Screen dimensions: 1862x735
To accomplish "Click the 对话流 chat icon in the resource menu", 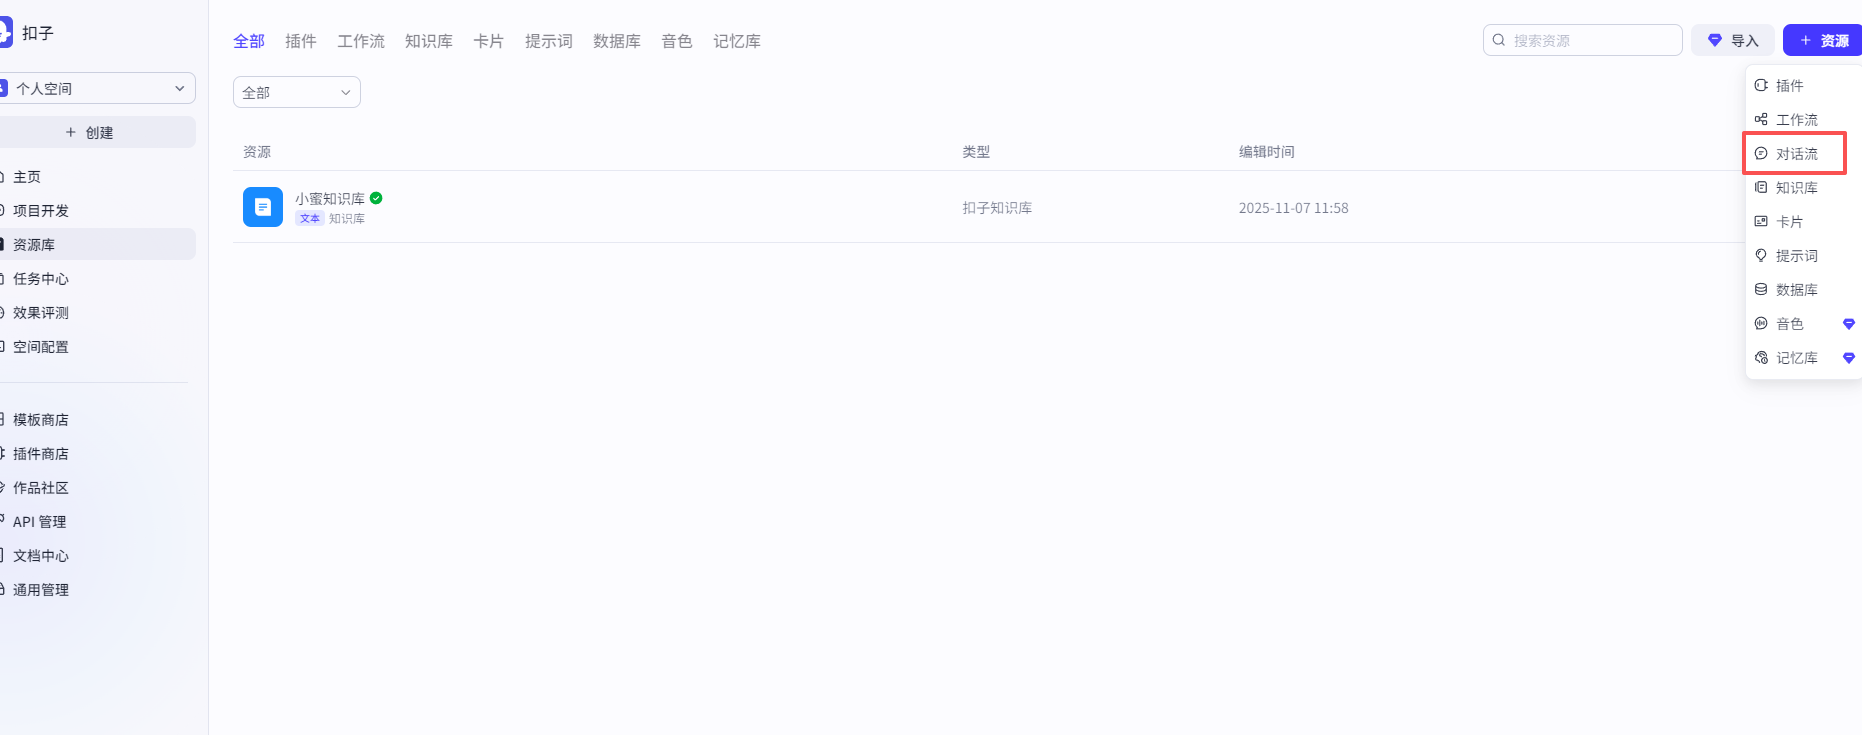I will click(1761, 153).
